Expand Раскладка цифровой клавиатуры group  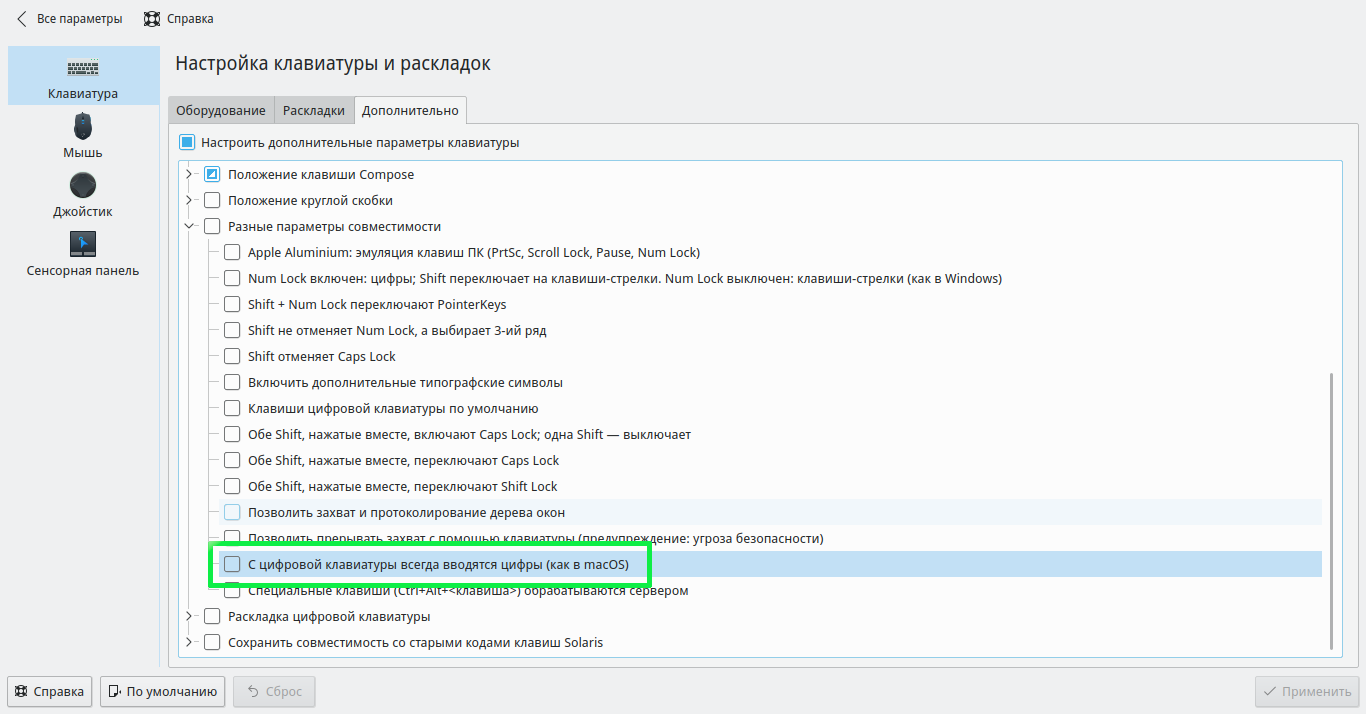click(x=189, y=617)
